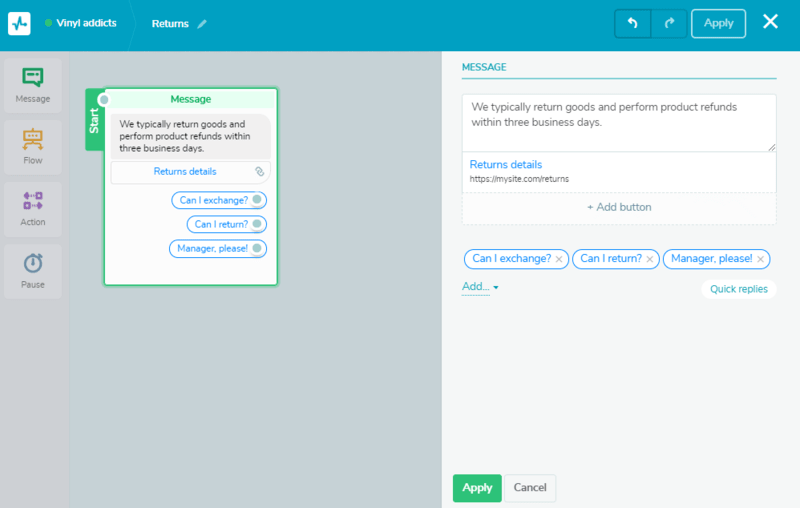Click the message text input area

[619, 123]
